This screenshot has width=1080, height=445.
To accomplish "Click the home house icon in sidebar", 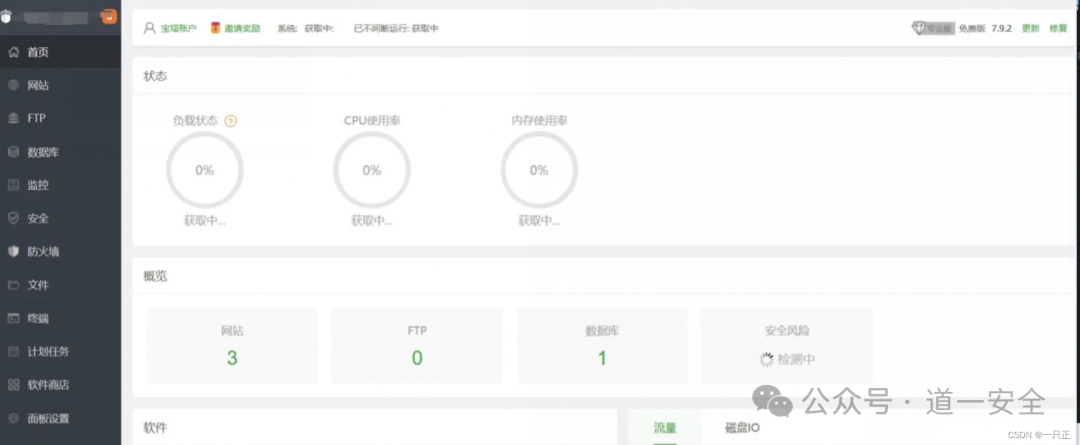I will coord(14,52).
